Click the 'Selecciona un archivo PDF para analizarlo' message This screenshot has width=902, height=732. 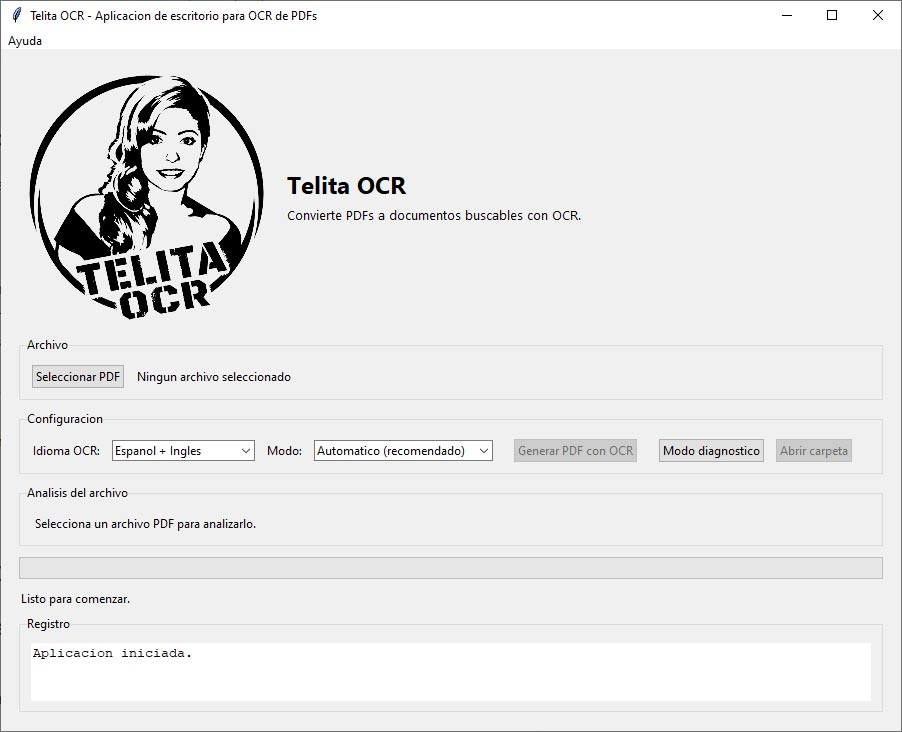click(x=145, y=524)
